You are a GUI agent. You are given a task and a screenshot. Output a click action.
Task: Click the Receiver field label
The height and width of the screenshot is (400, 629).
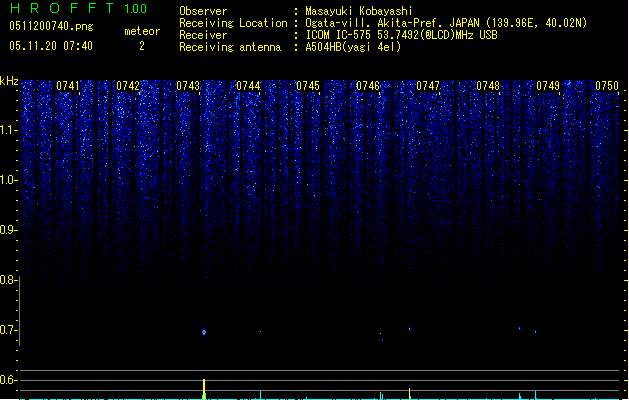pyautogui.click(x=203, y=35)
